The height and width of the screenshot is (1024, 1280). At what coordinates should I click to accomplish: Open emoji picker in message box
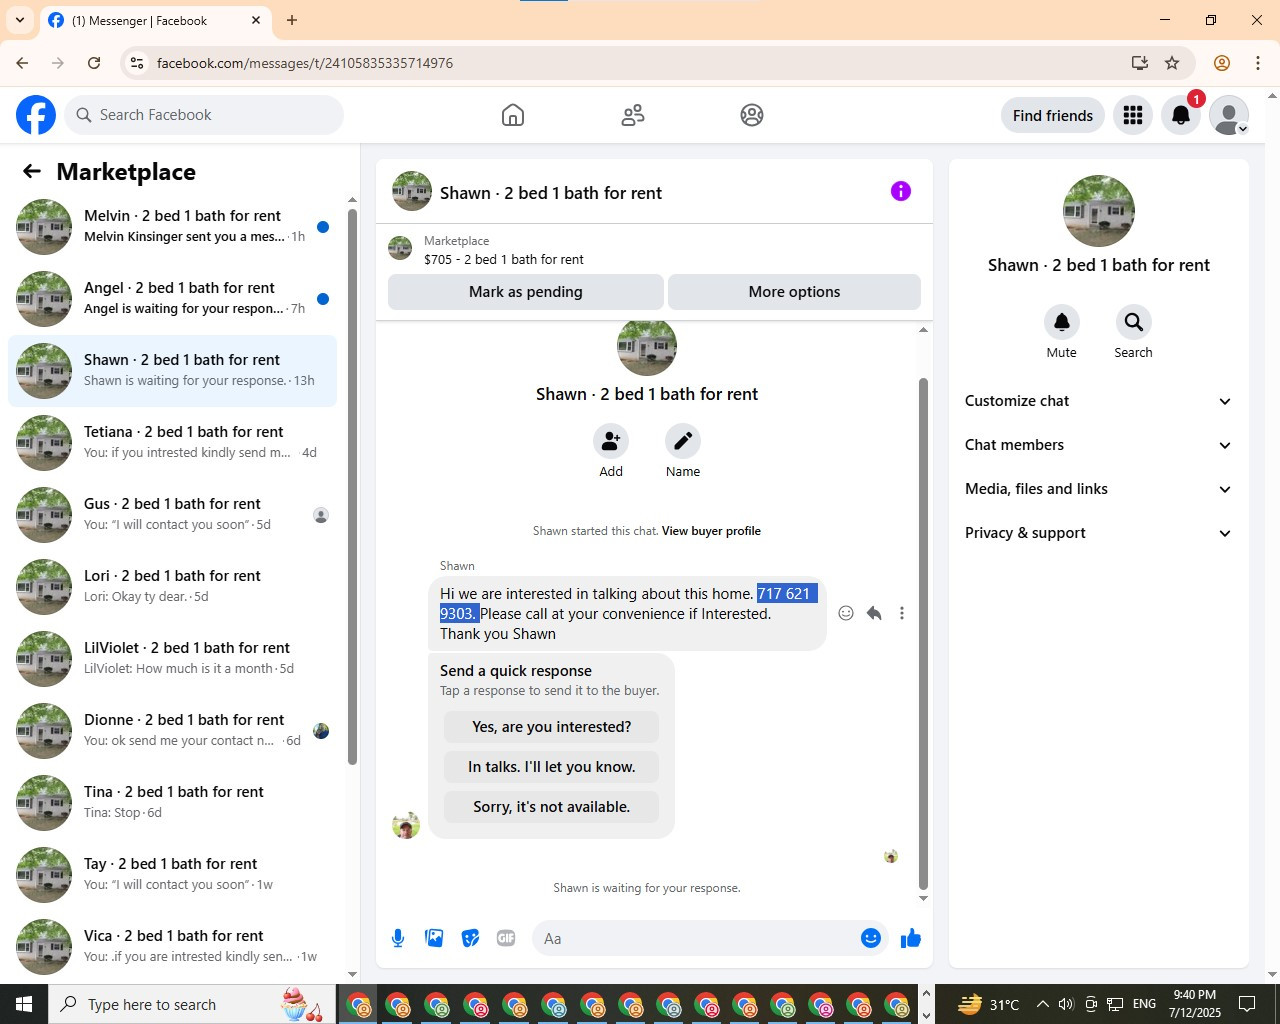point(871,938)
